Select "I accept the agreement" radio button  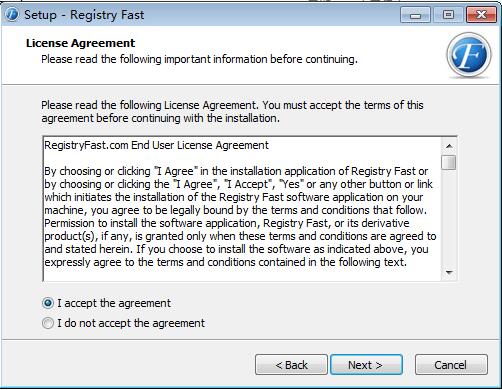coord(48,303)
